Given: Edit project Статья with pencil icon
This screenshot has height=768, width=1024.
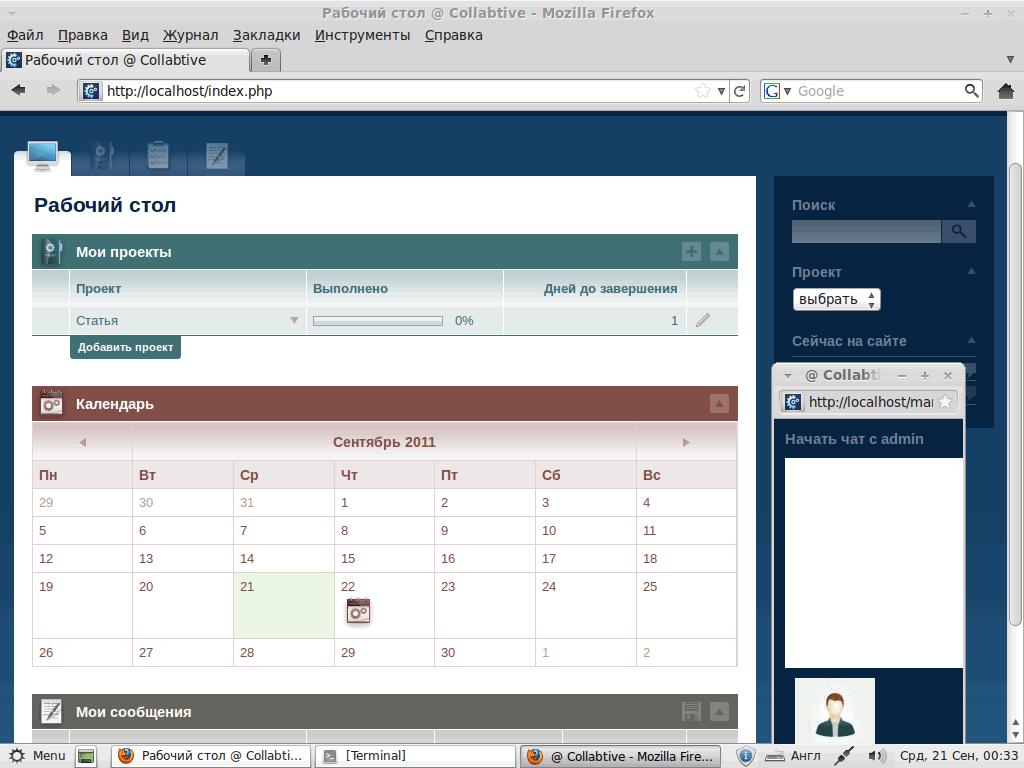Looking at the screenshot, I should [x=703, y=320].
